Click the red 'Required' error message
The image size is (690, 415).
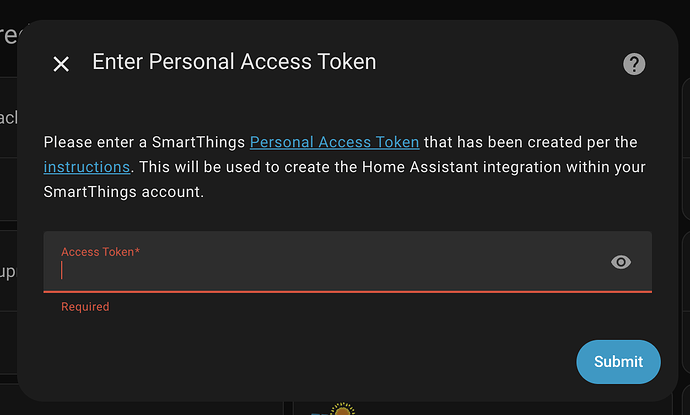tap(85, 307)
